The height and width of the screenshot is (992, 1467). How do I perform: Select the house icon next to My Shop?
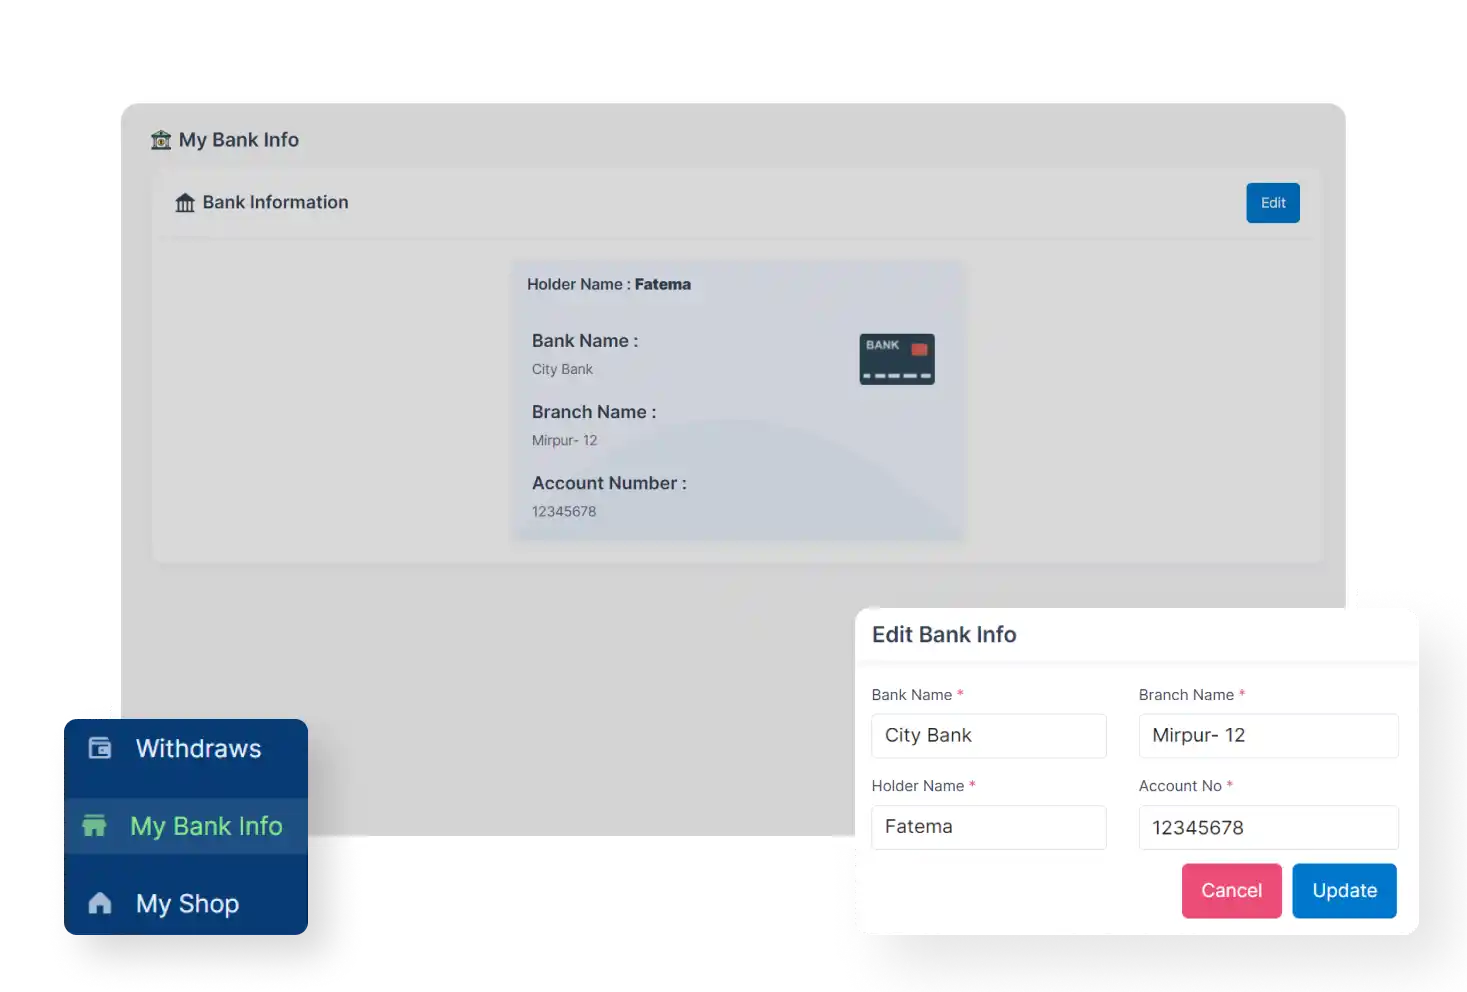pos(100,903)
